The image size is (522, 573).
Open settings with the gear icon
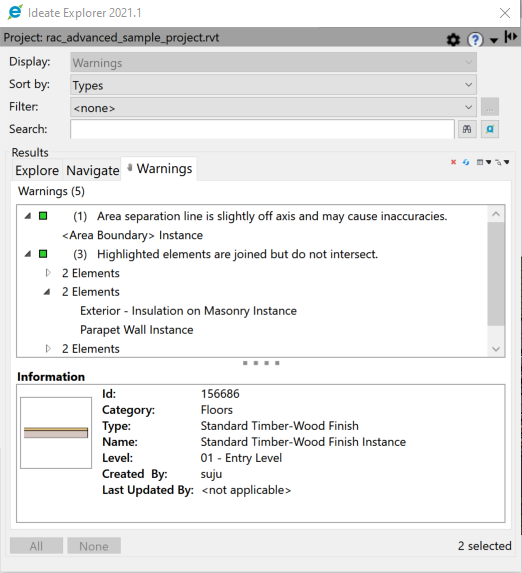(453, 39)
